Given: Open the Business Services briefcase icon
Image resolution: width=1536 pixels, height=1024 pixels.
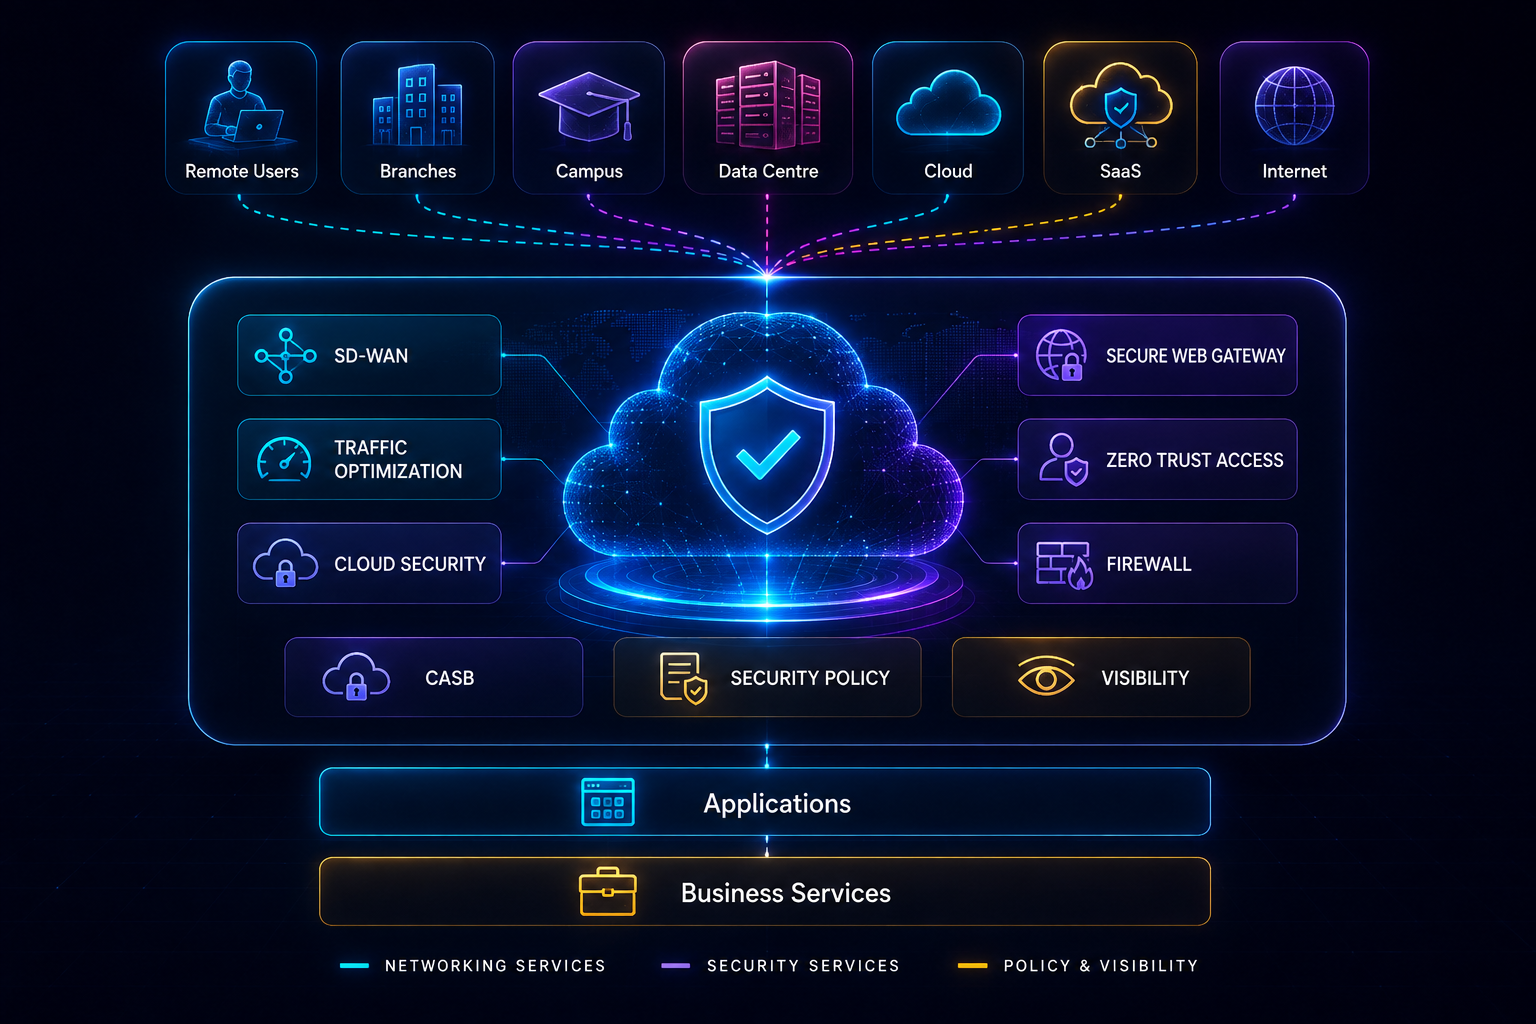Looking at the screenshot, I should click(608, 891).
